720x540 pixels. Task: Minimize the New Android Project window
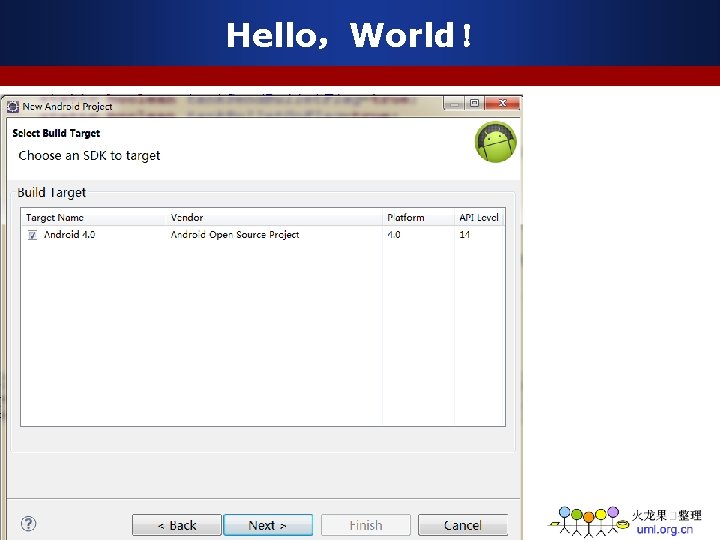[454, 104]
